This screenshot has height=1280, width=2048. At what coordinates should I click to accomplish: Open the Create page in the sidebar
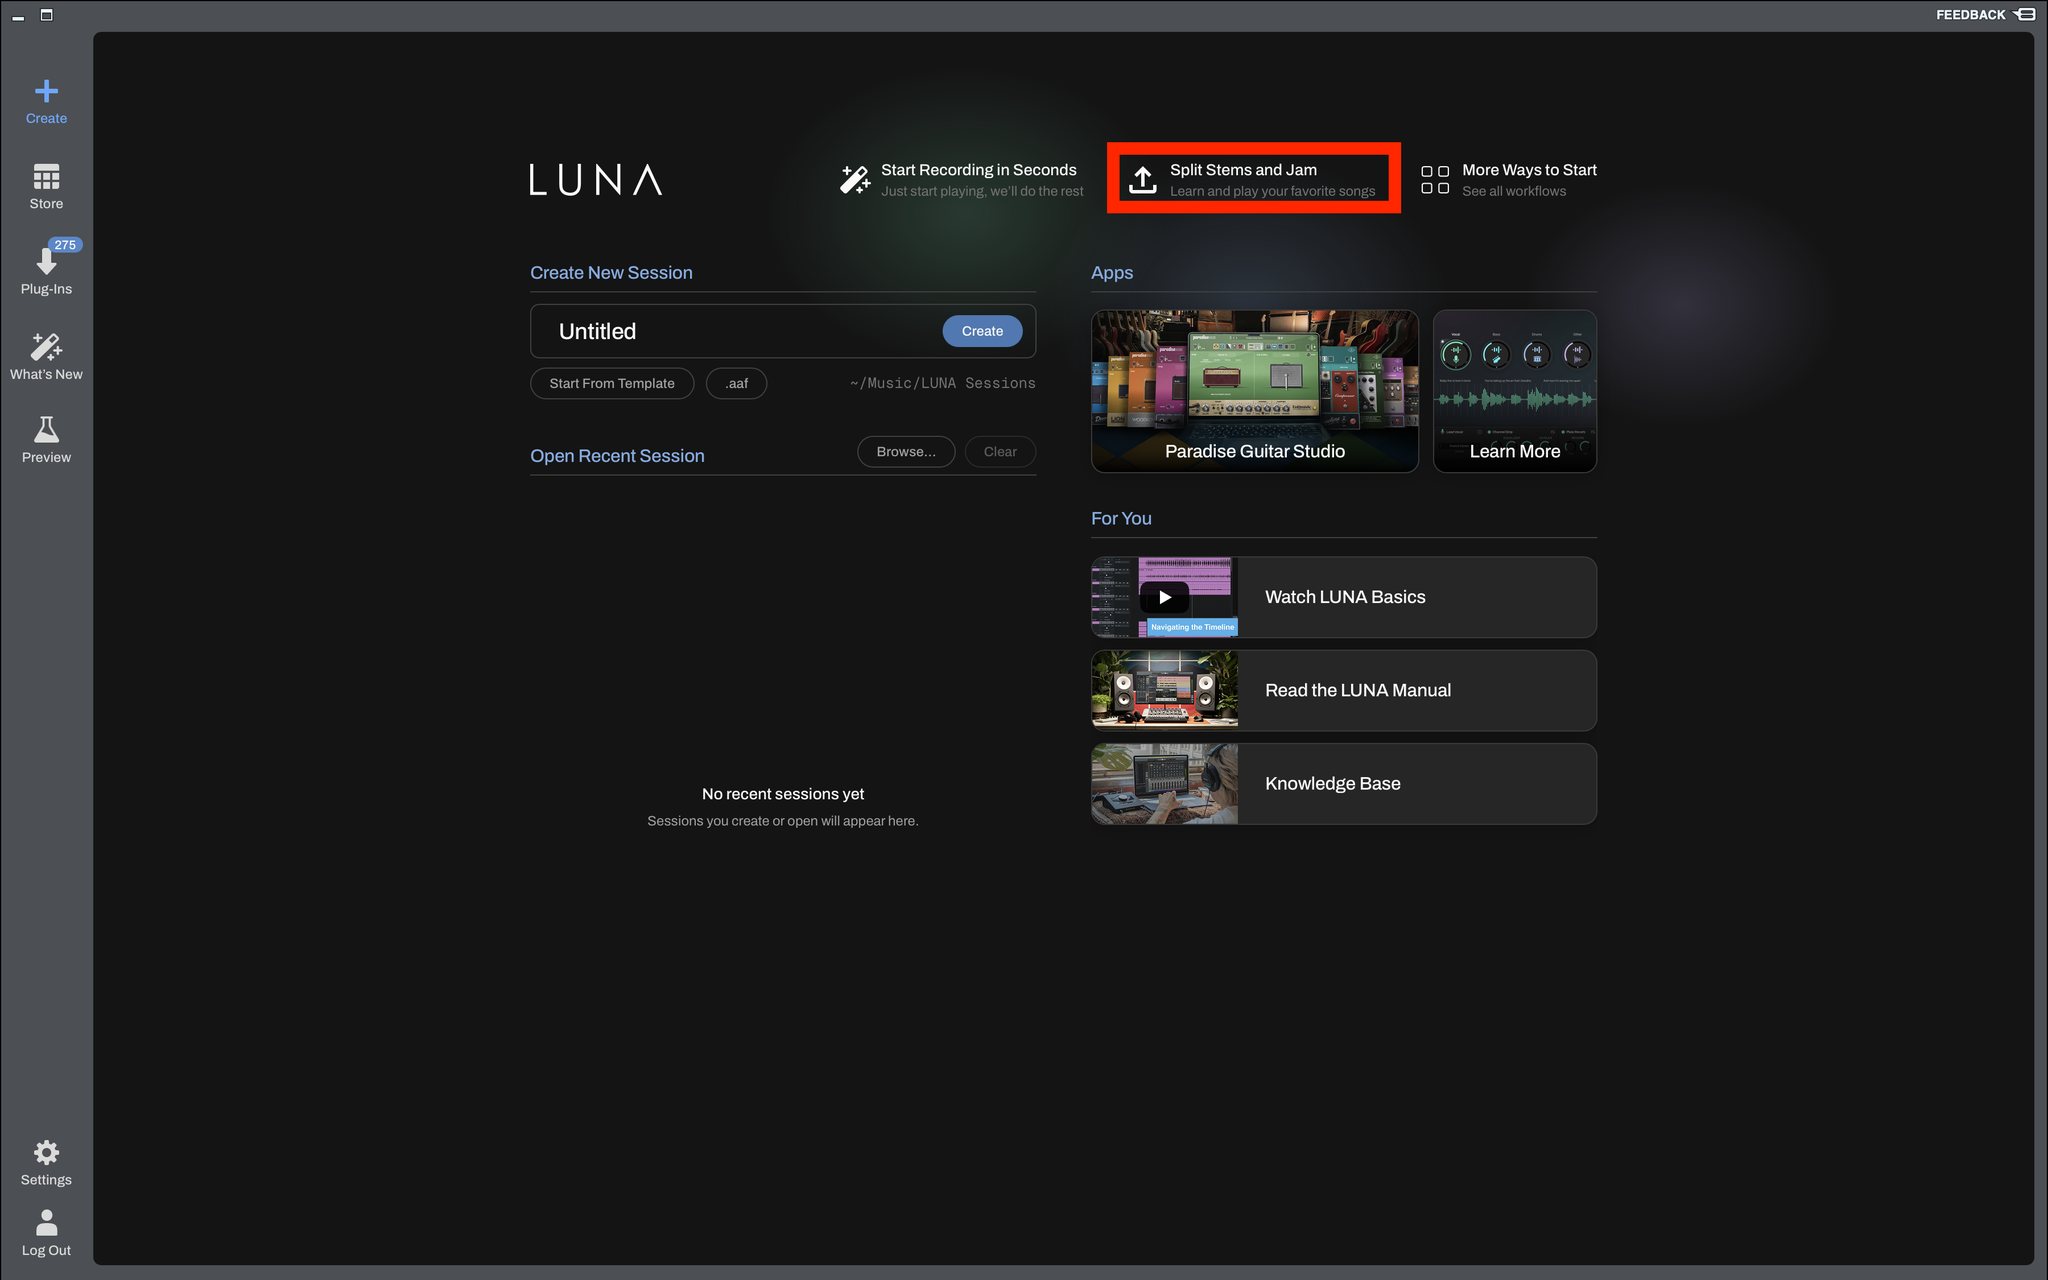[46, 102]
